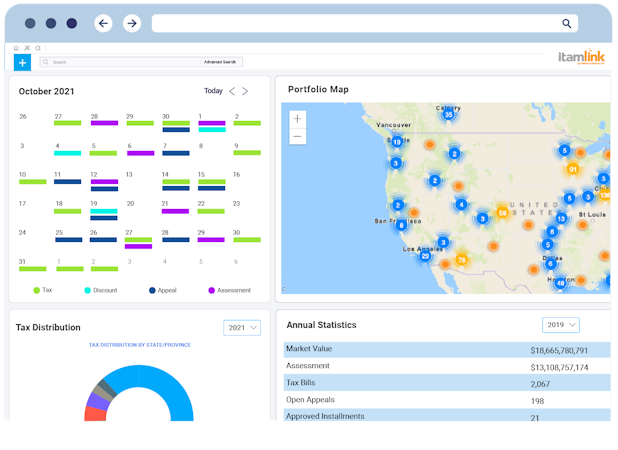Click the Today link in the calendar

(x=213, y=91)
